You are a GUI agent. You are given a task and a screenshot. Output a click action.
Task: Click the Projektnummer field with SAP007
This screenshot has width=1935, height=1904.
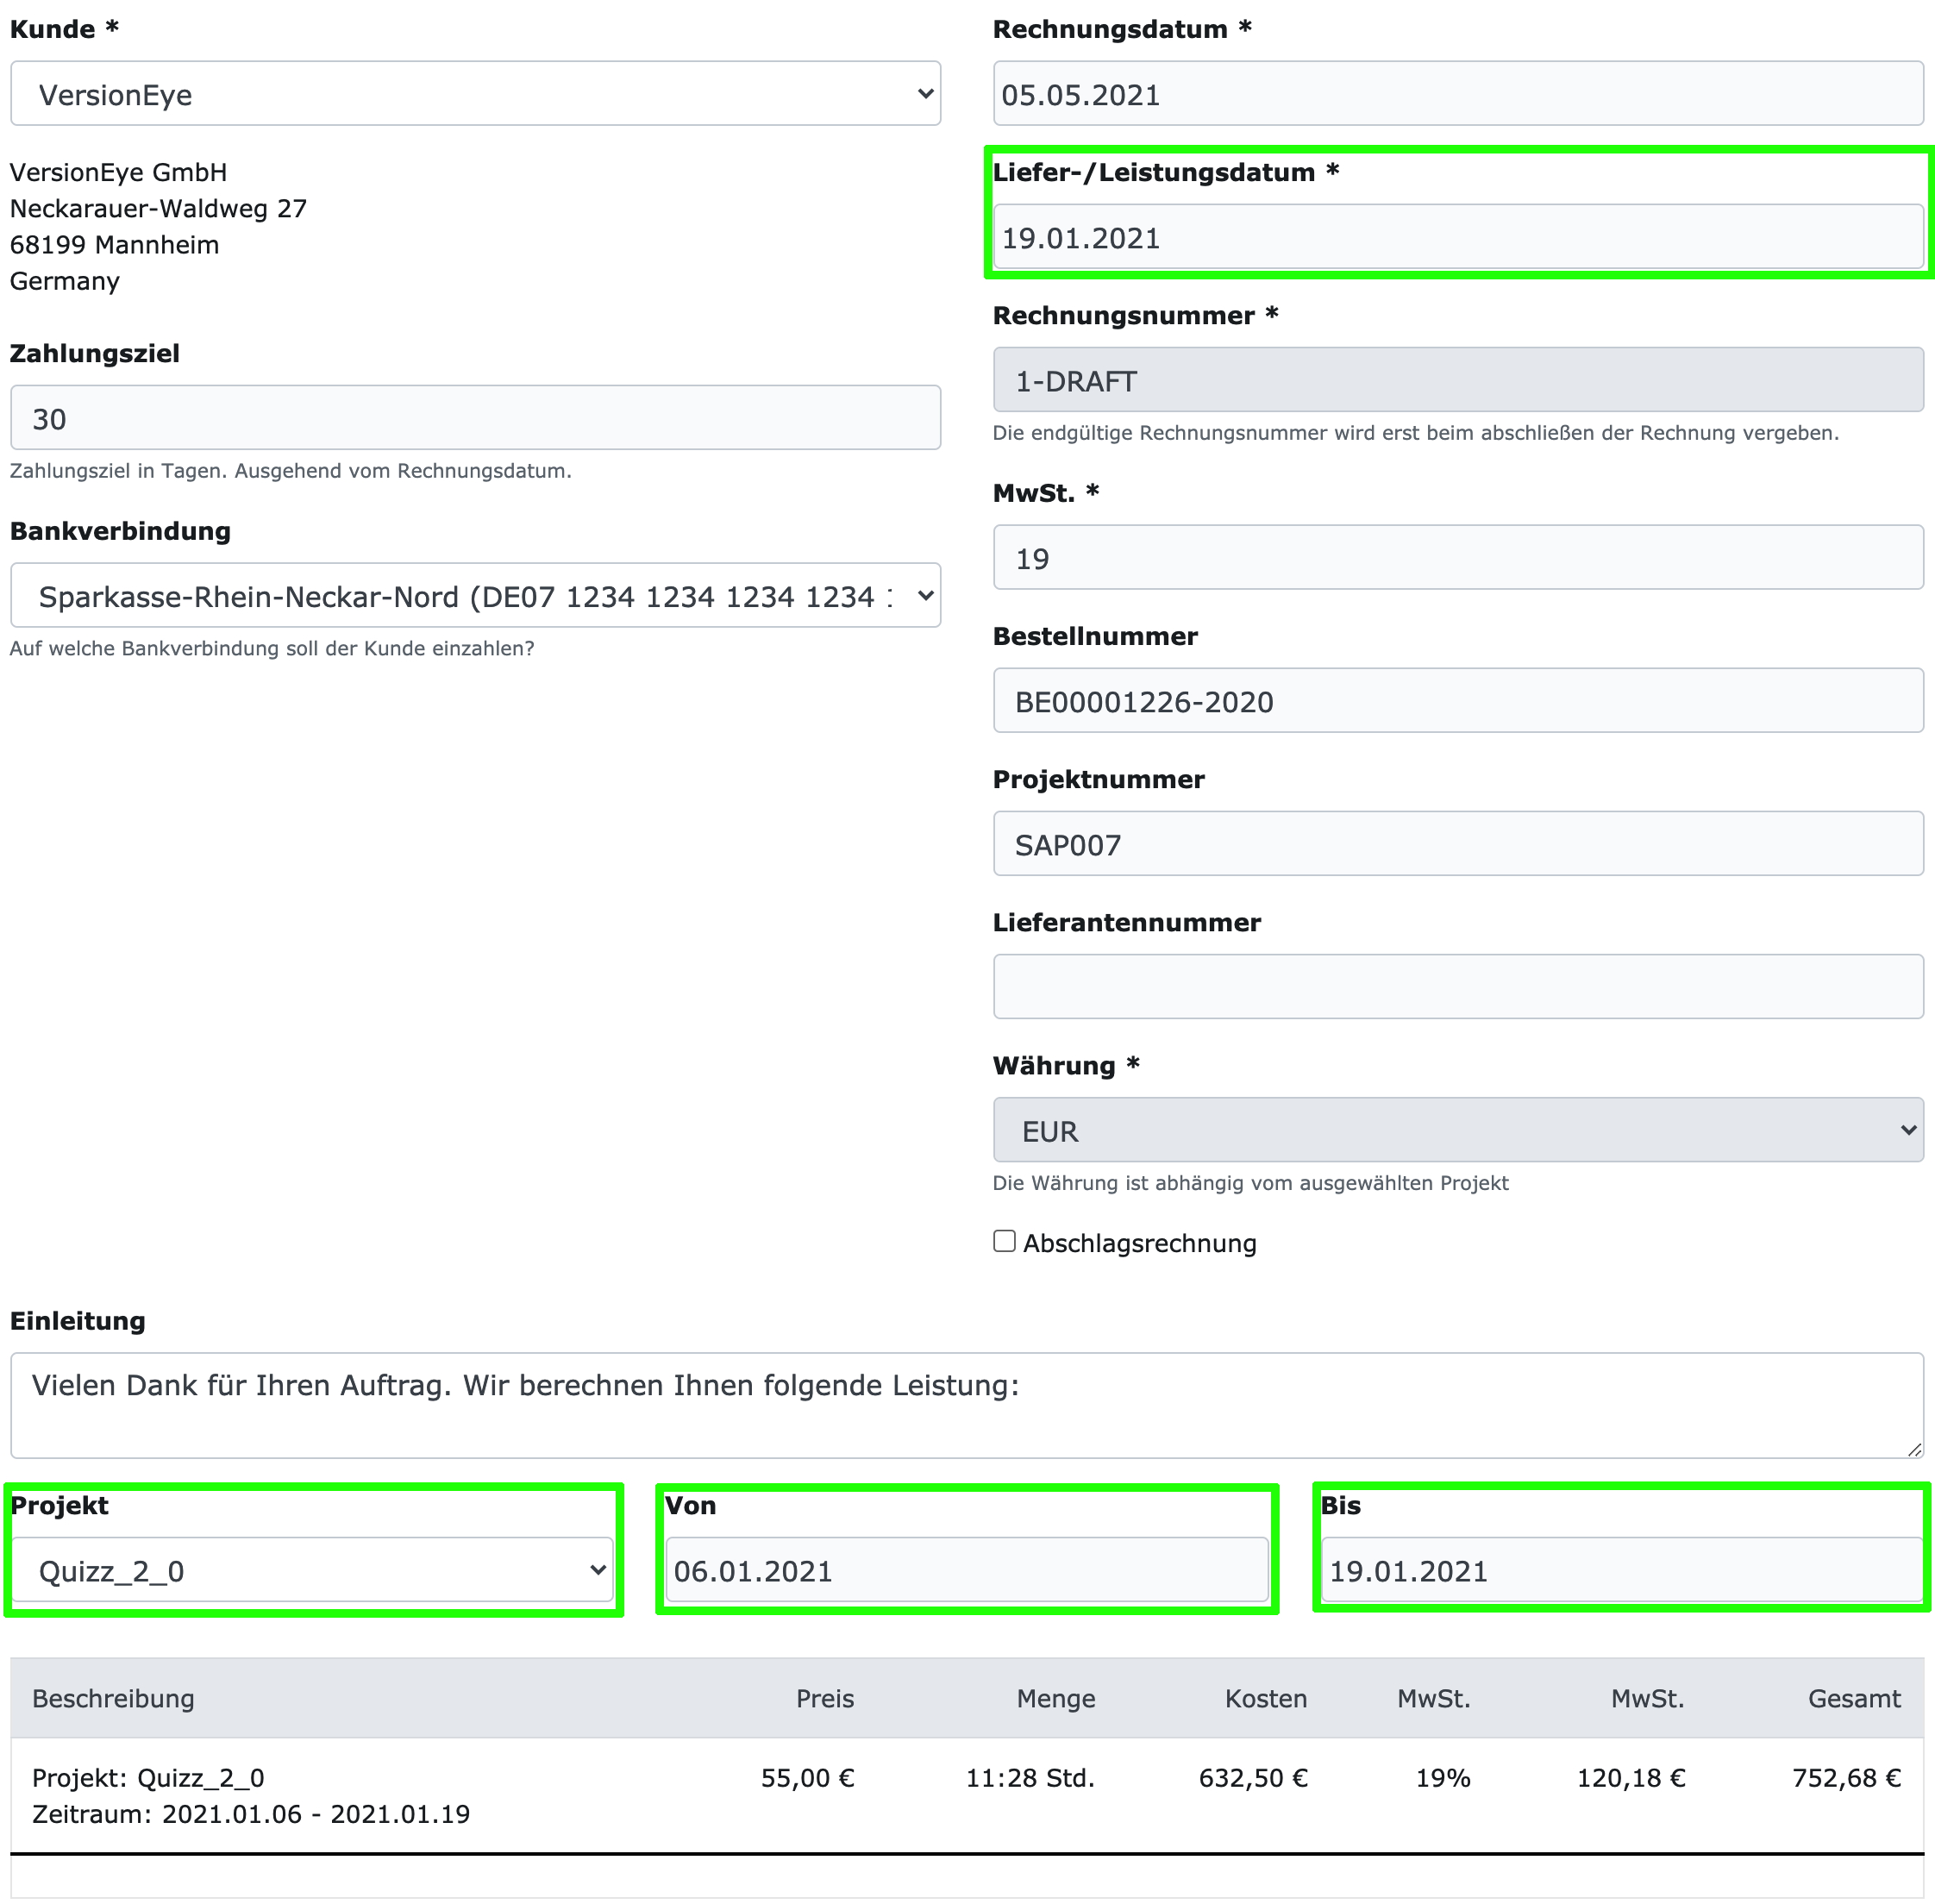coord(1457,844)
